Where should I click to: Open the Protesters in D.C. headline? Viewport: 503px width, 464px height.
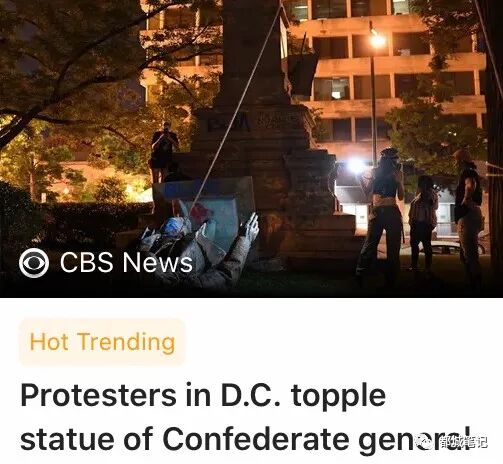pyautogui.click(x=246, y=418)
